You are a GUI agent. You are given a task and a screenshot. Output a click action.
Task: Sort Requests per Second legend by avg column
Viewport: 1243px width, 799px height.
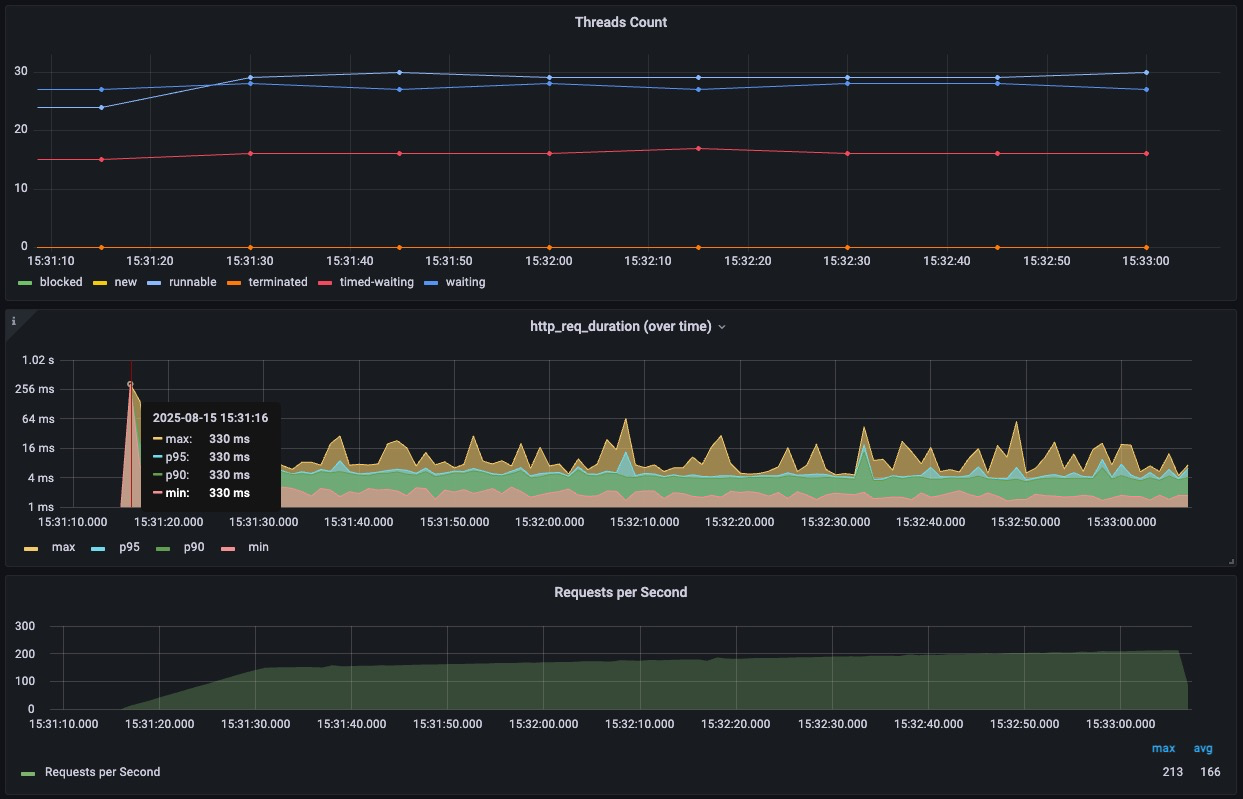(1203, 748)
